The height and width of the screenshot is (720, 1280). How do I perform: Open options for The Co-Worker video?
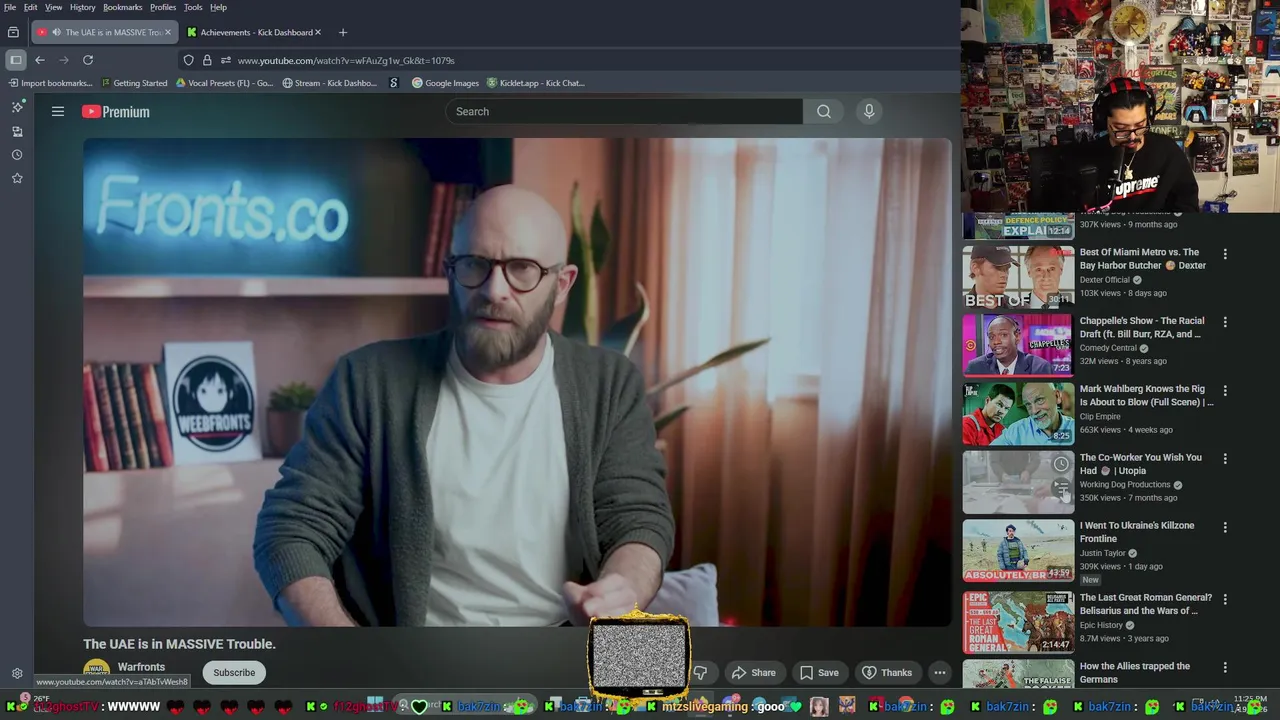tap(1225, 459)
